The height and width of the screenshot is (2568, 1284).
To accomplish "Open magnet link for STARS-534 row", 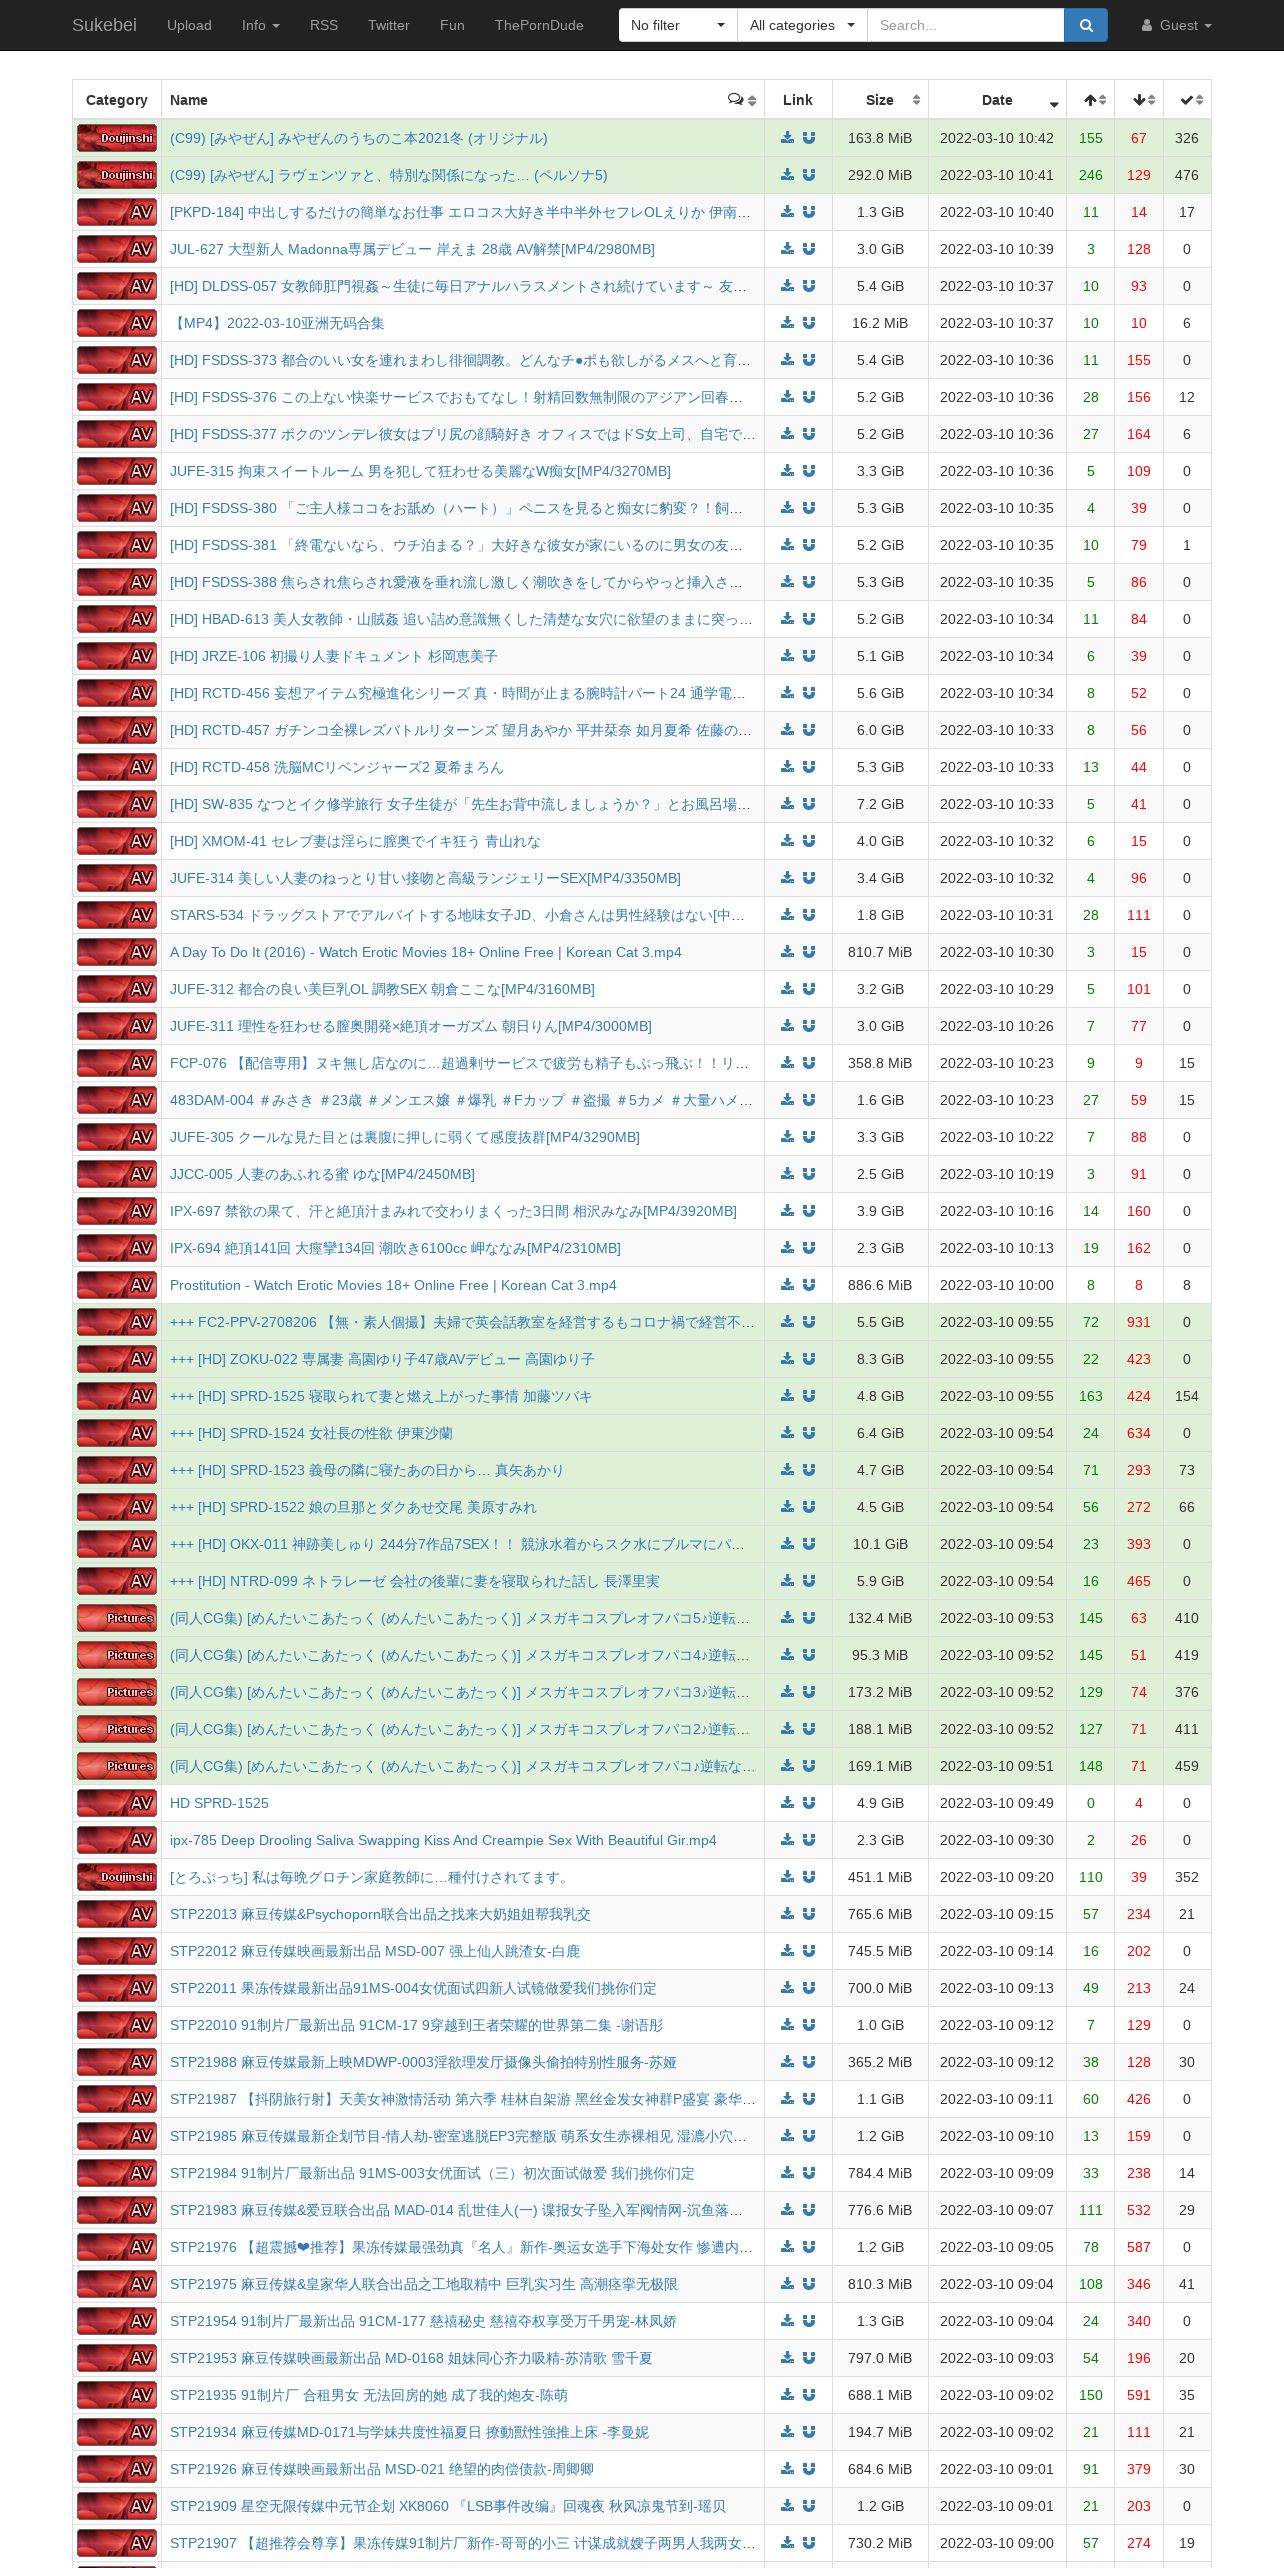I will point(809,915).
